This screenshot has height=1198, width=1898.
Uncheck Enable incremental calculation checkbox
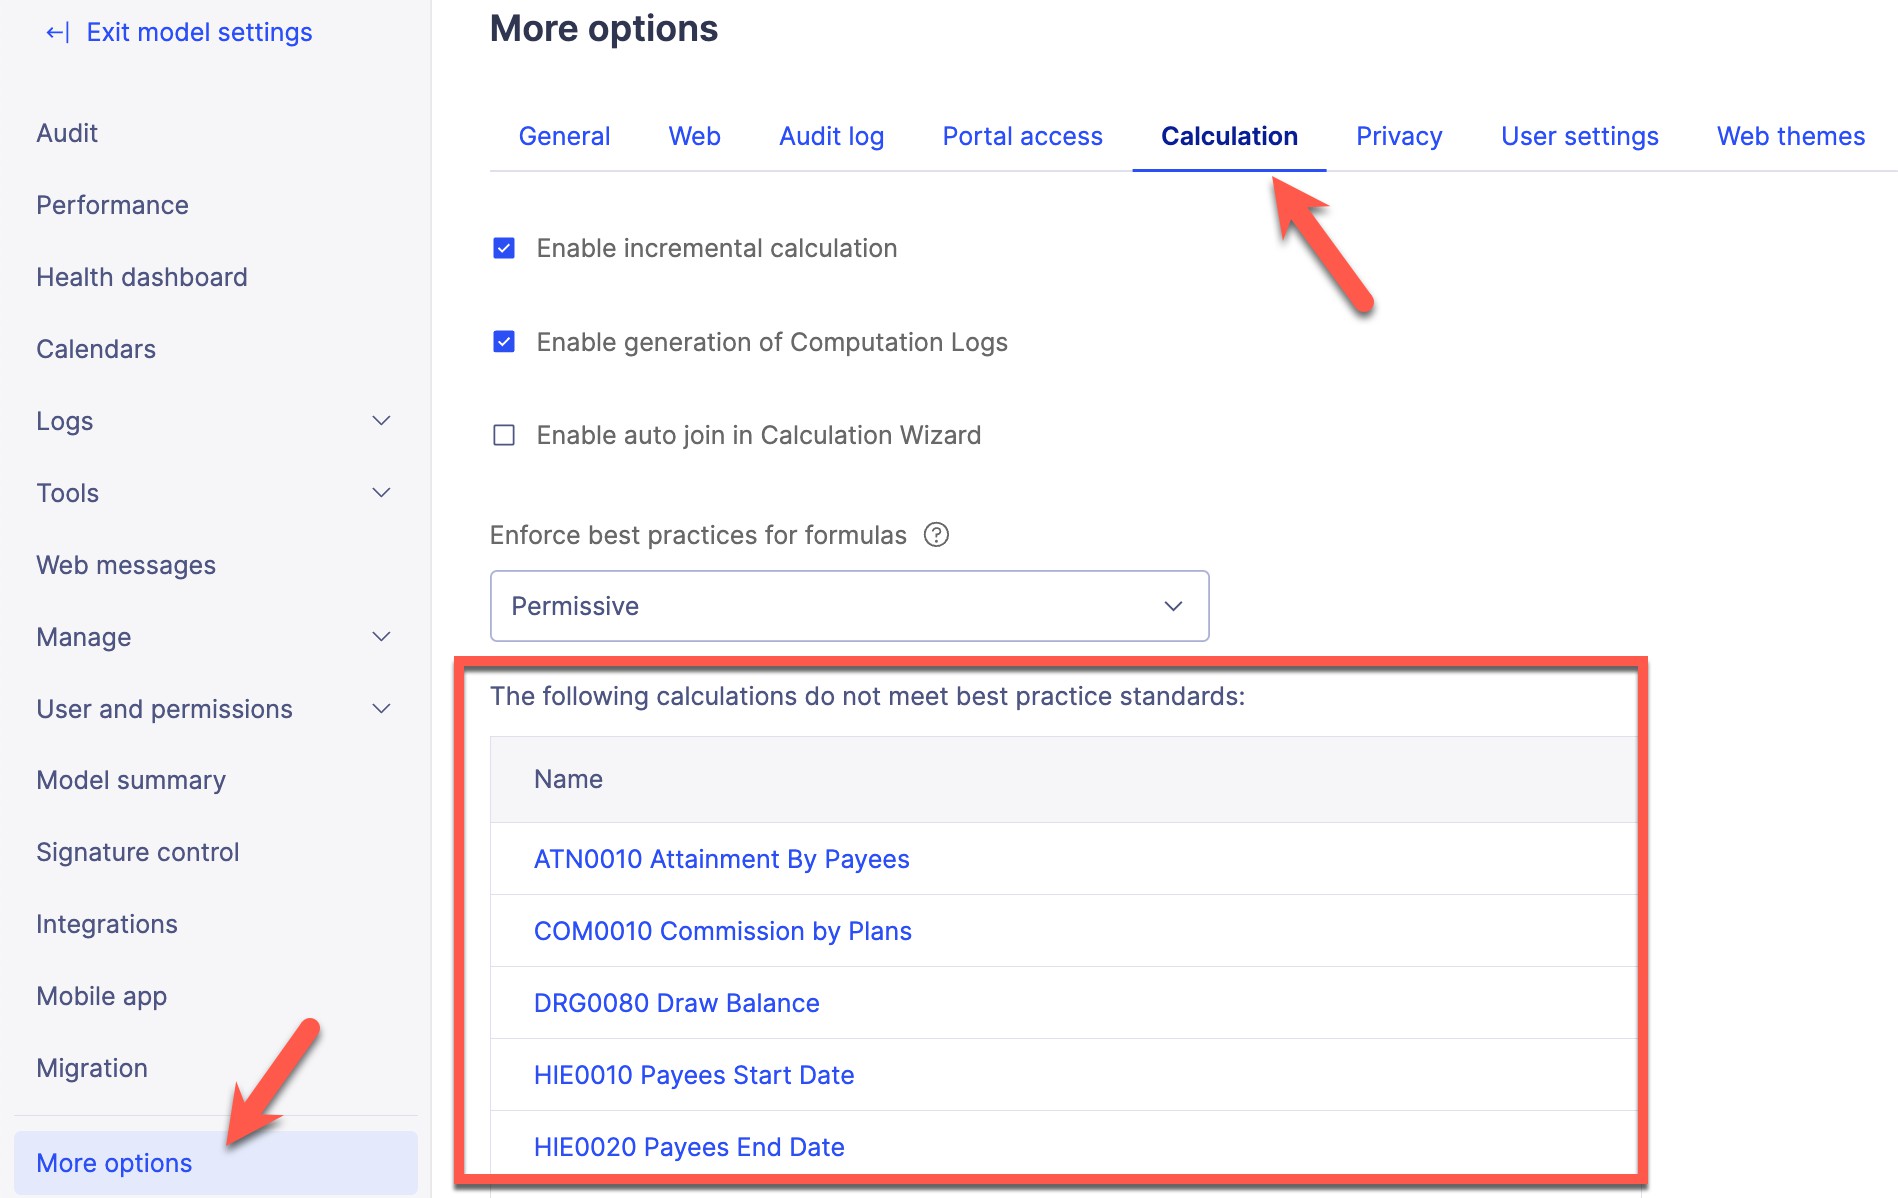point(504,248)
